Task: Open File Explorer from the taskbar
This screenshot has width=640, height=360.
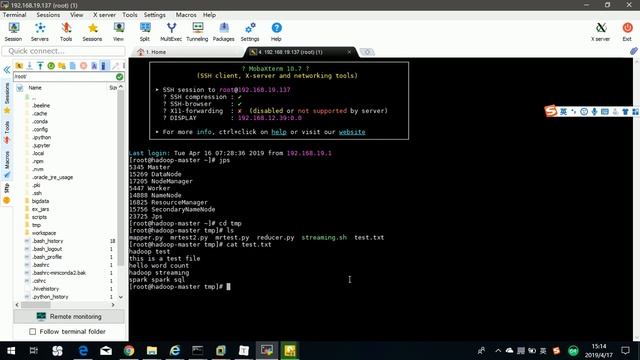Action: coord(152,351)
